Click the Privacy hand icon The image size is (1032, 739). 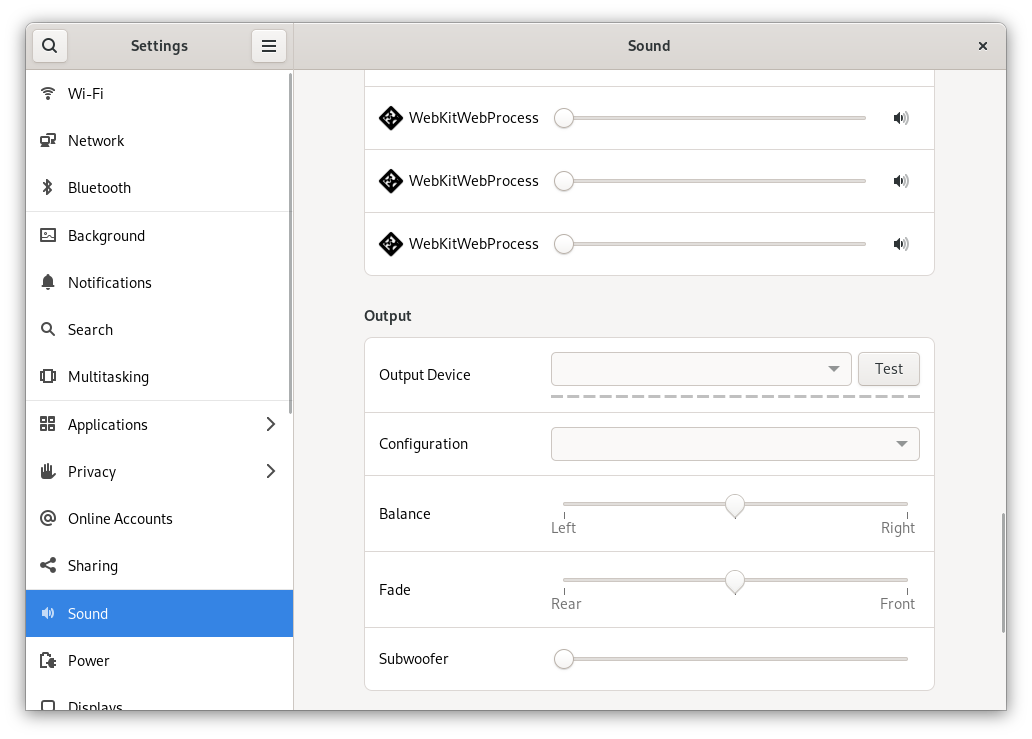[47, 471]
